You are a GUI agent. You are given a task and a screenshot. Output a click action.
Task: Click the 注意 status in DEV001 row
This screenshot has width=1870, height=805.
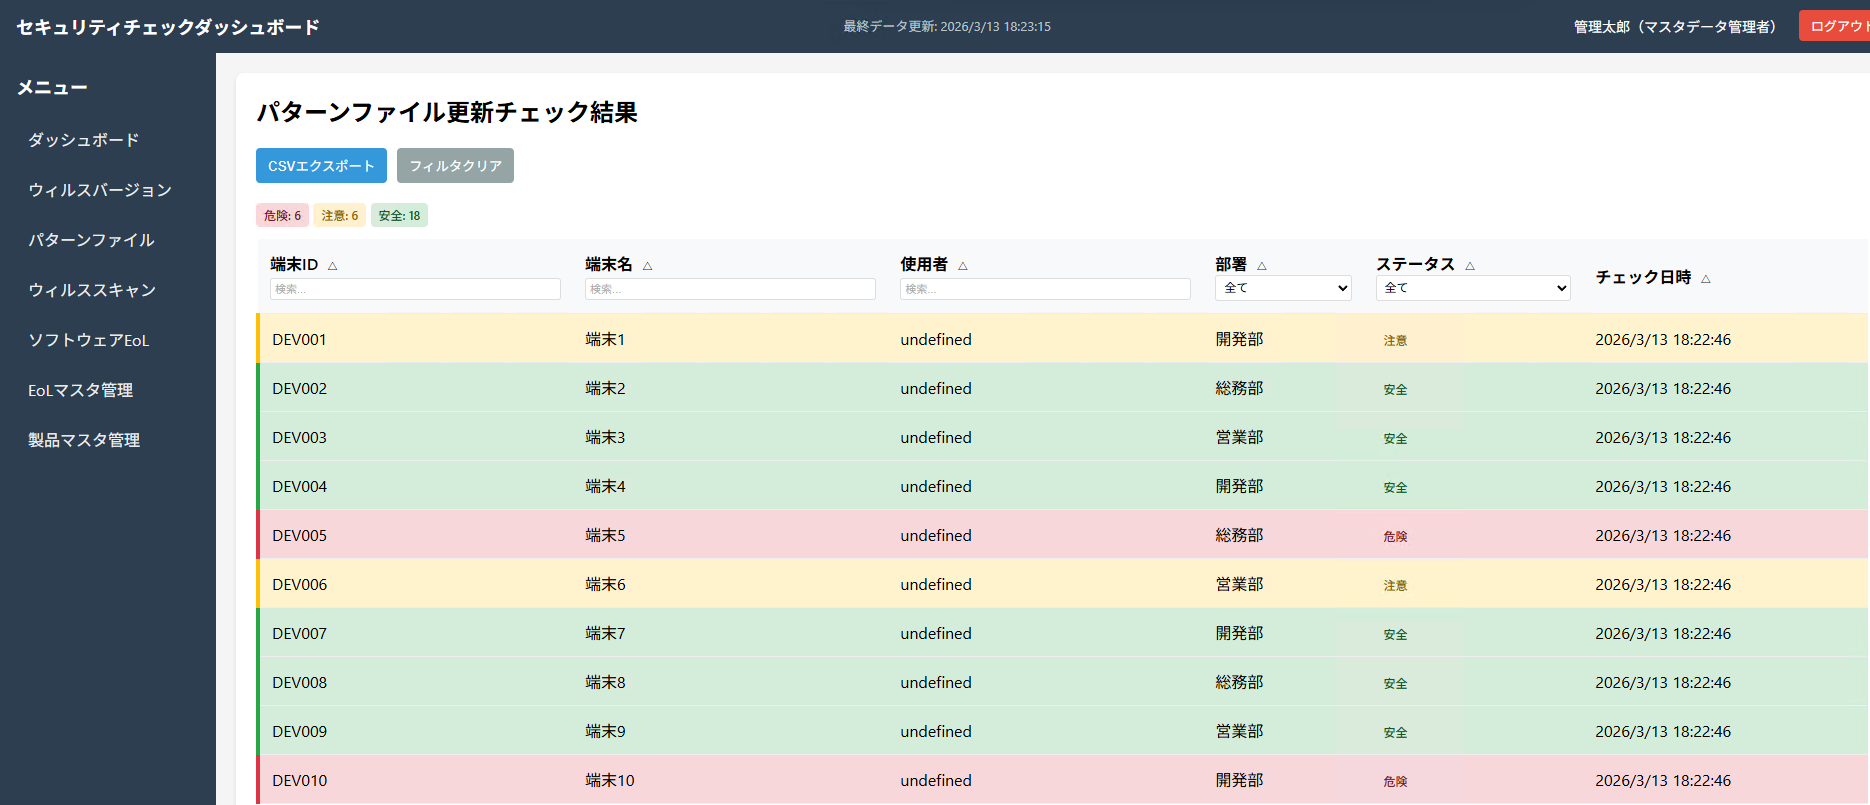click(1395, 341)
